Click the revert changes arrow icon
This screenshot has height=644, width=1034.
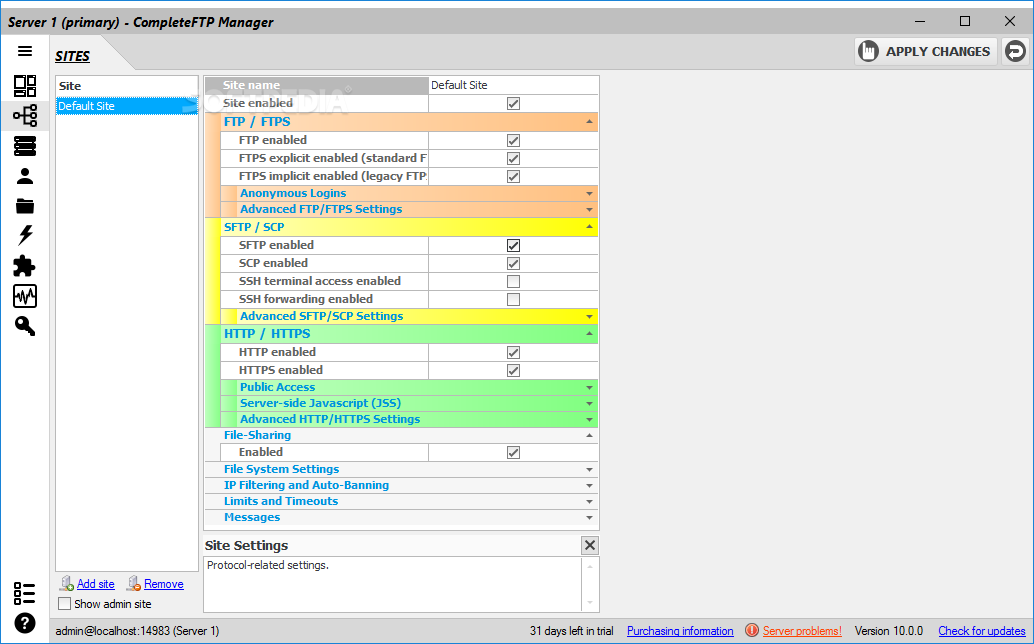point(1016,51)
